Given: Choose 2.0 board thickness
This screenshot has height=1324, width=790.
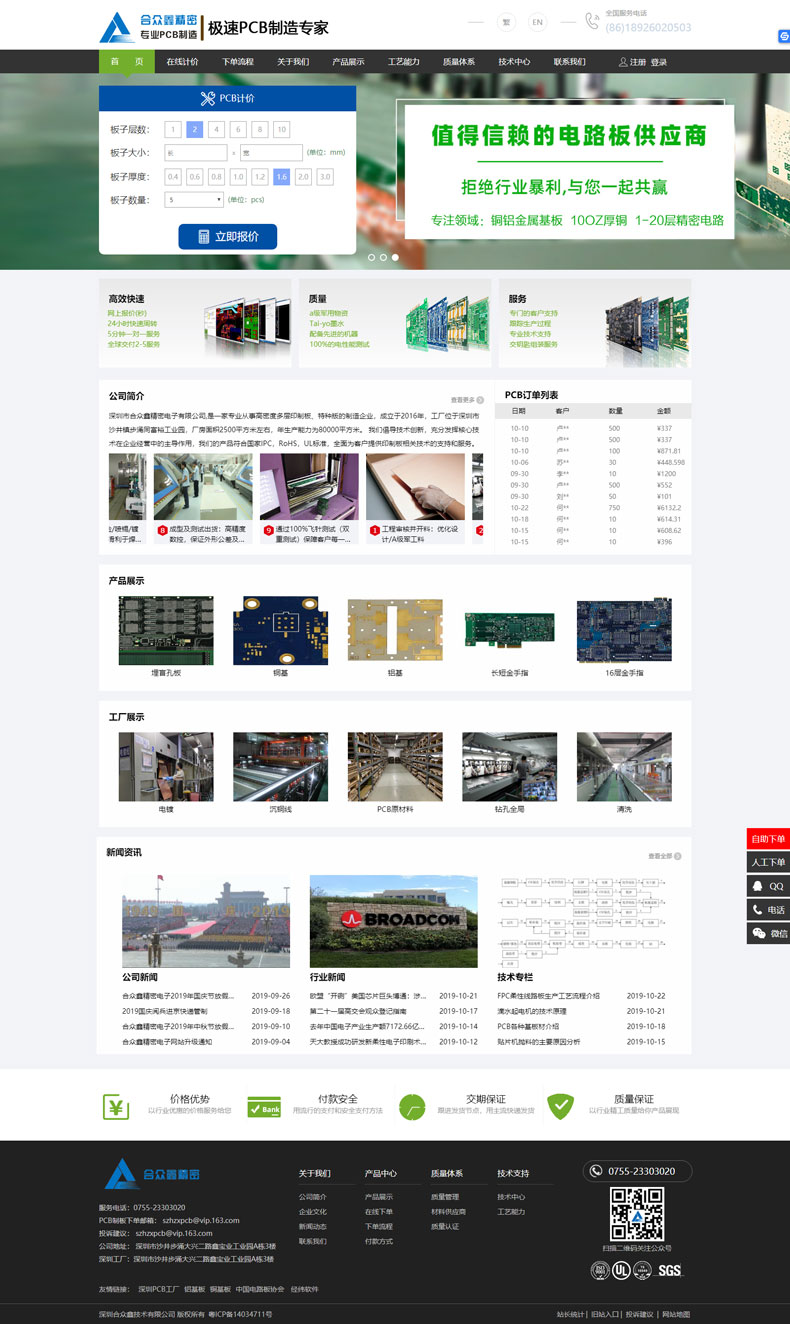Looking at the screenshot, I should point(303,177).
